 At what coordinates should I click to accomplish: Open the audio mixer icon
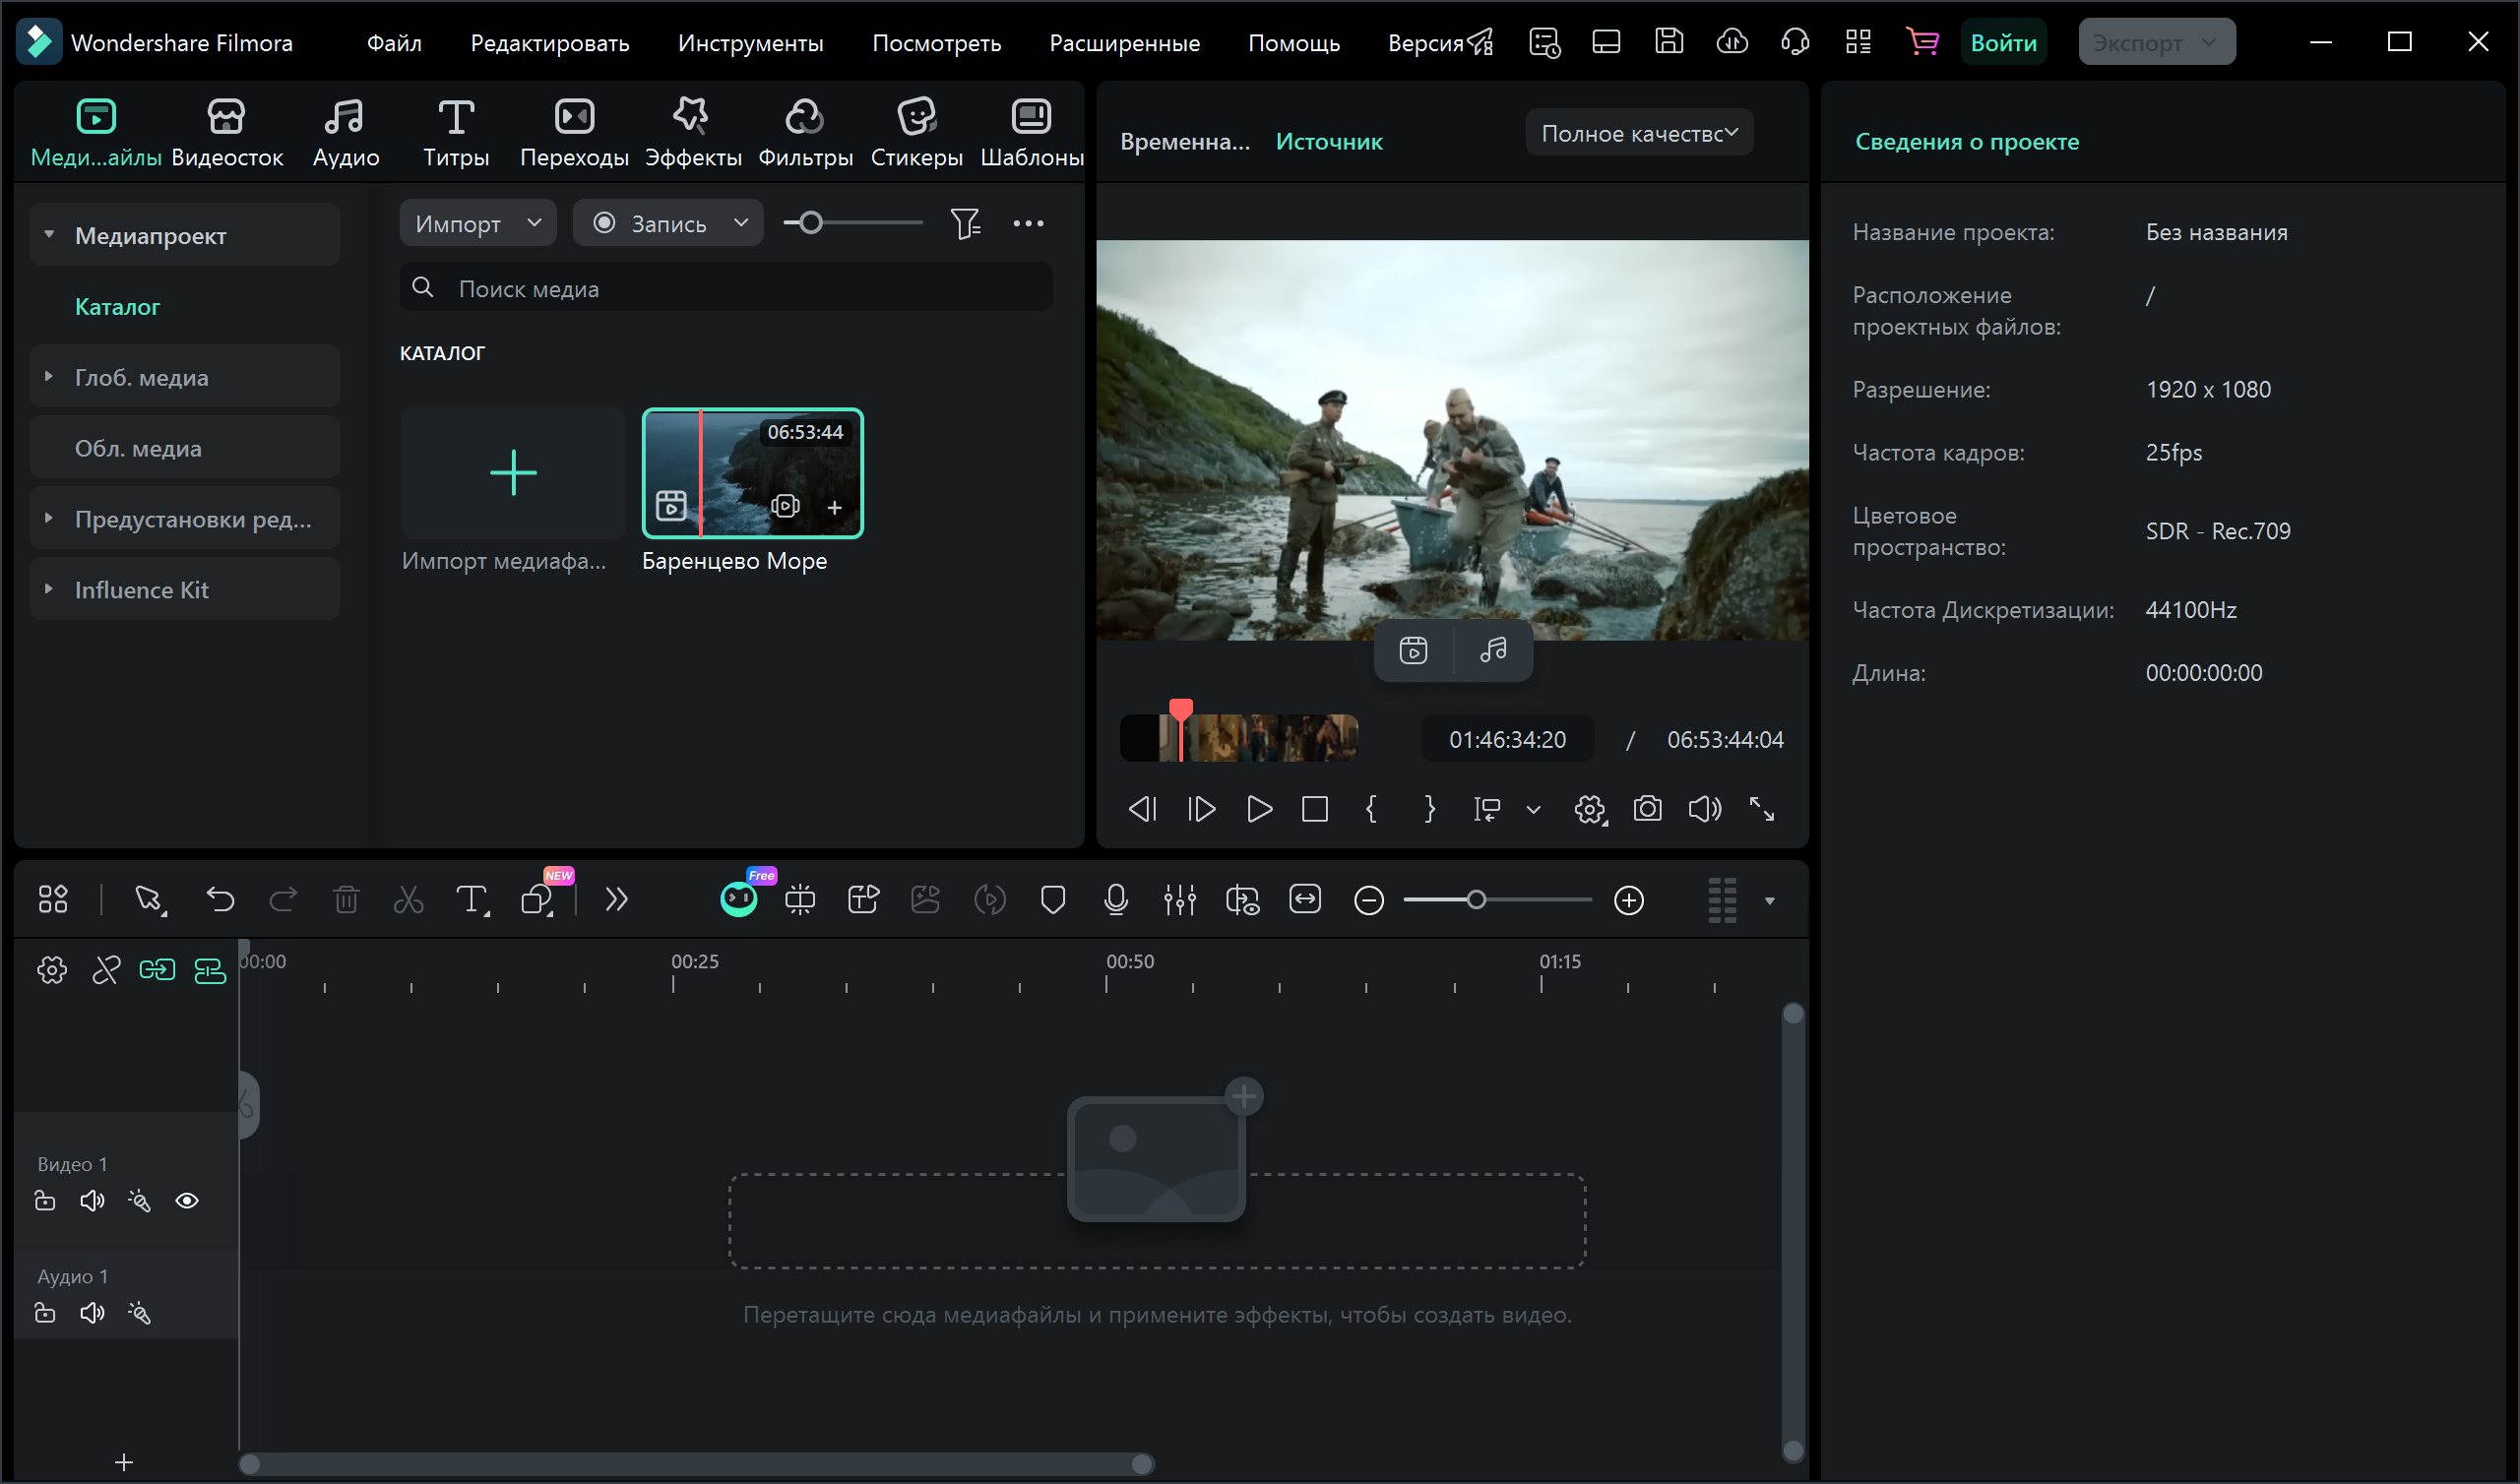(1179, 900)
